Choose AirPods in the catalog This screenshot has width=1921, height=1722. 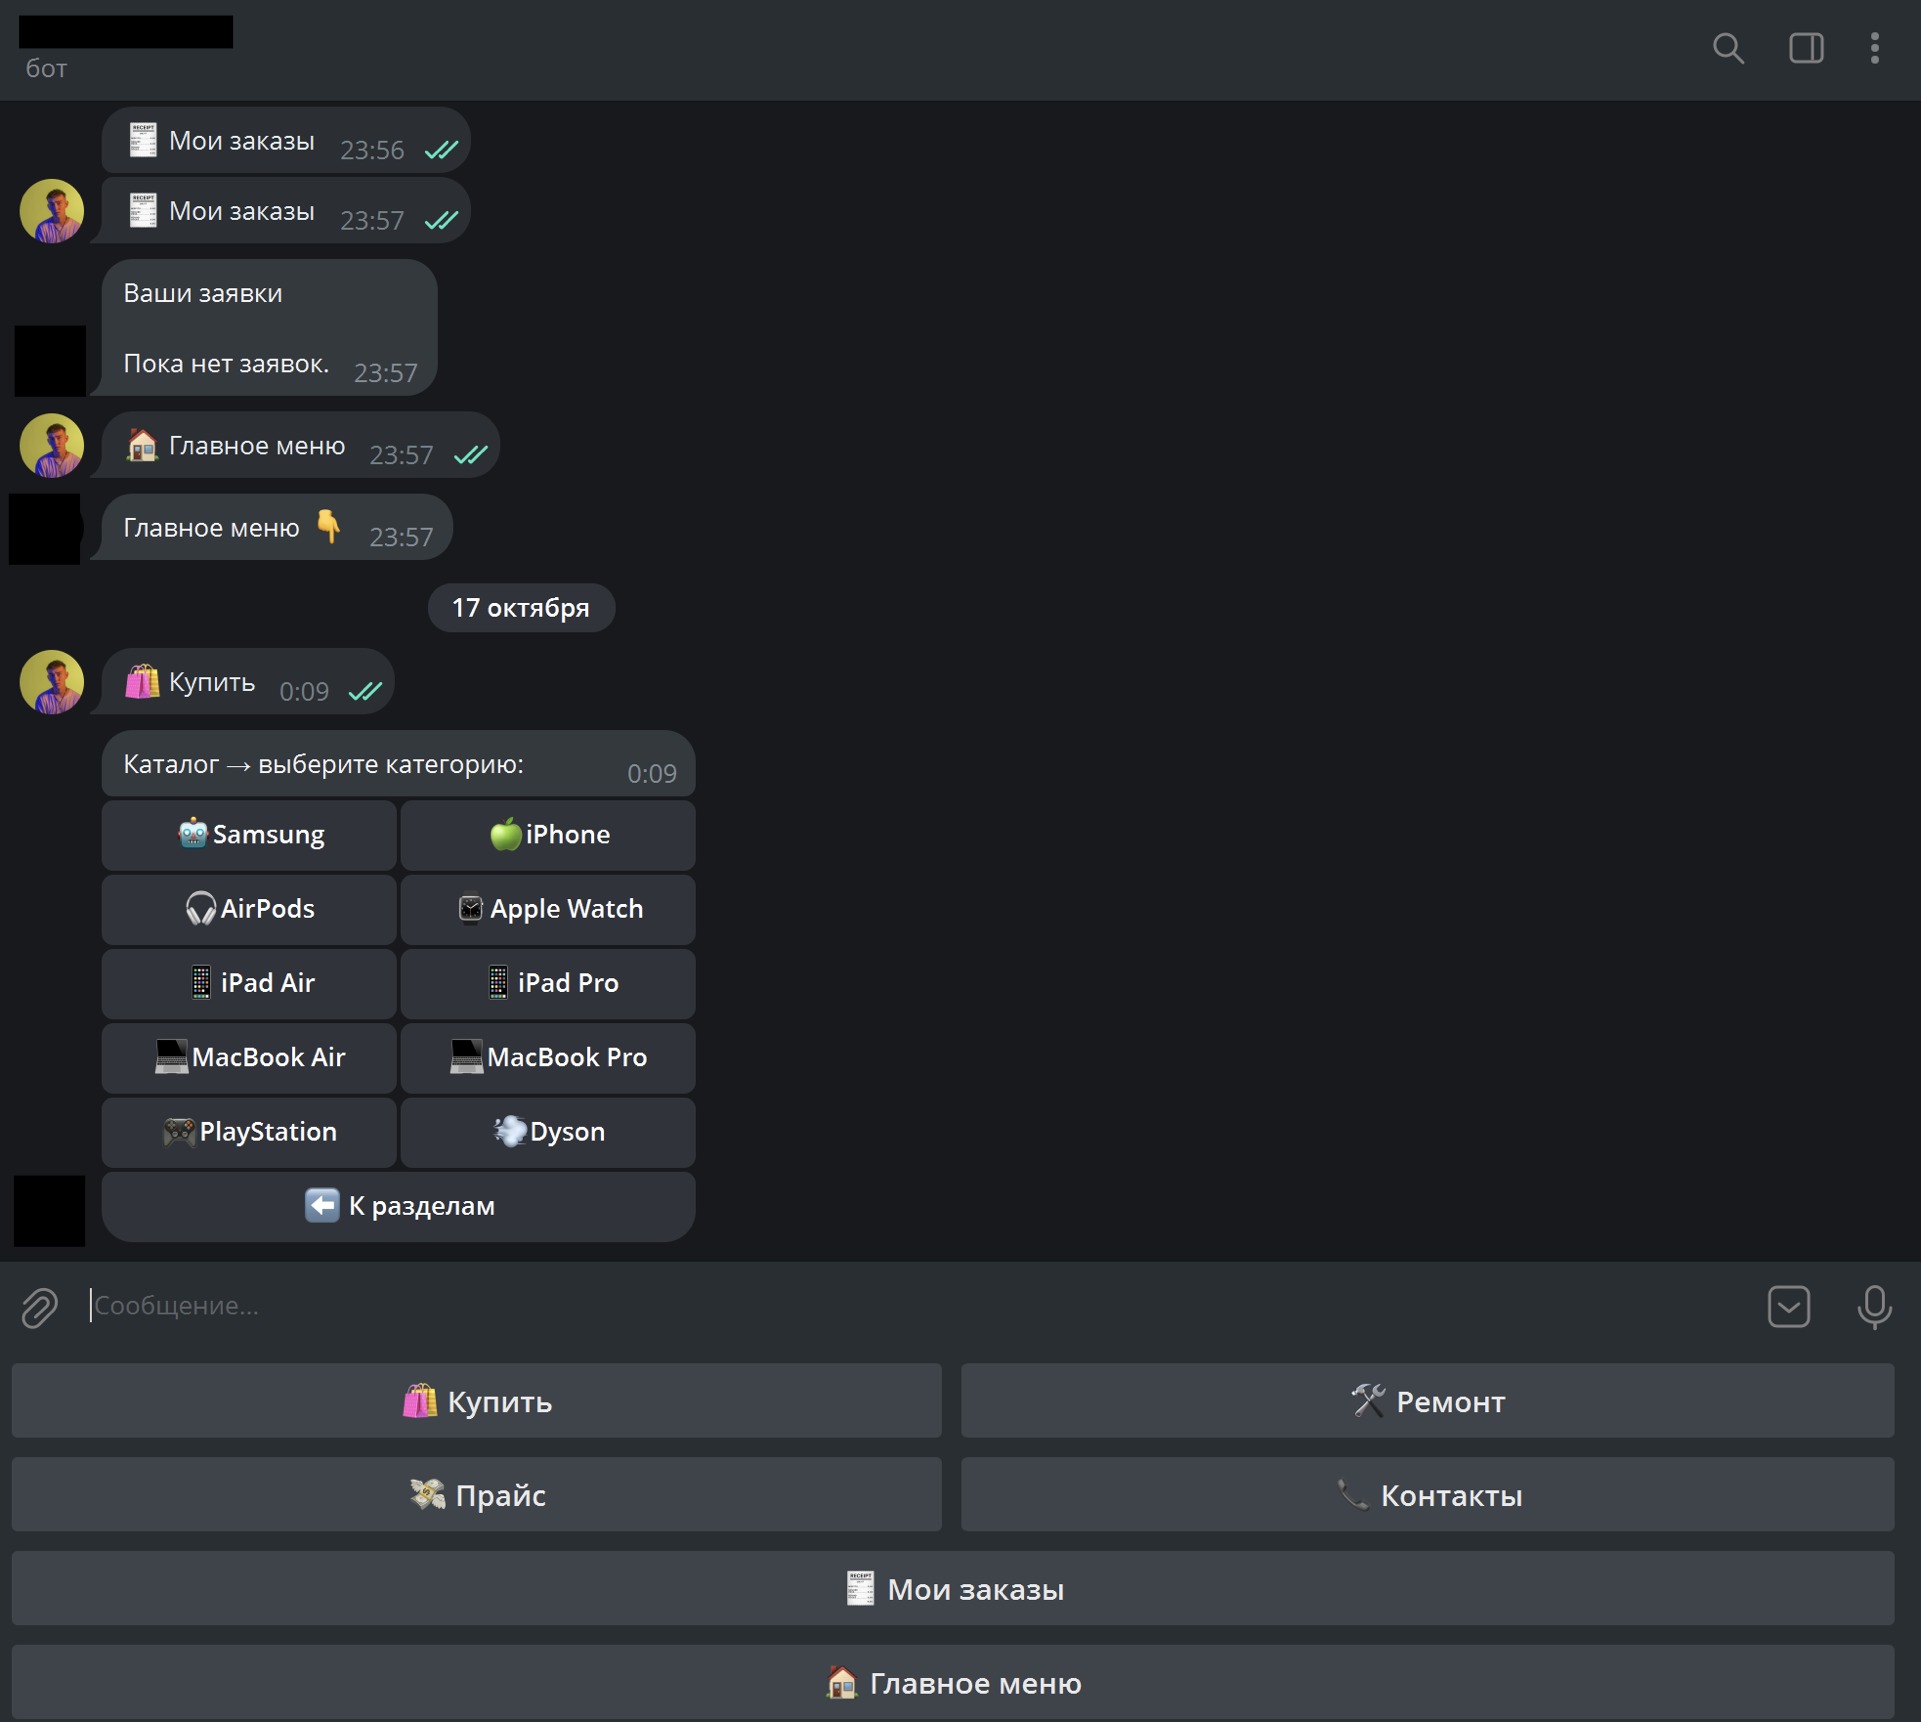pyautogui.click(x=249, y=908)
